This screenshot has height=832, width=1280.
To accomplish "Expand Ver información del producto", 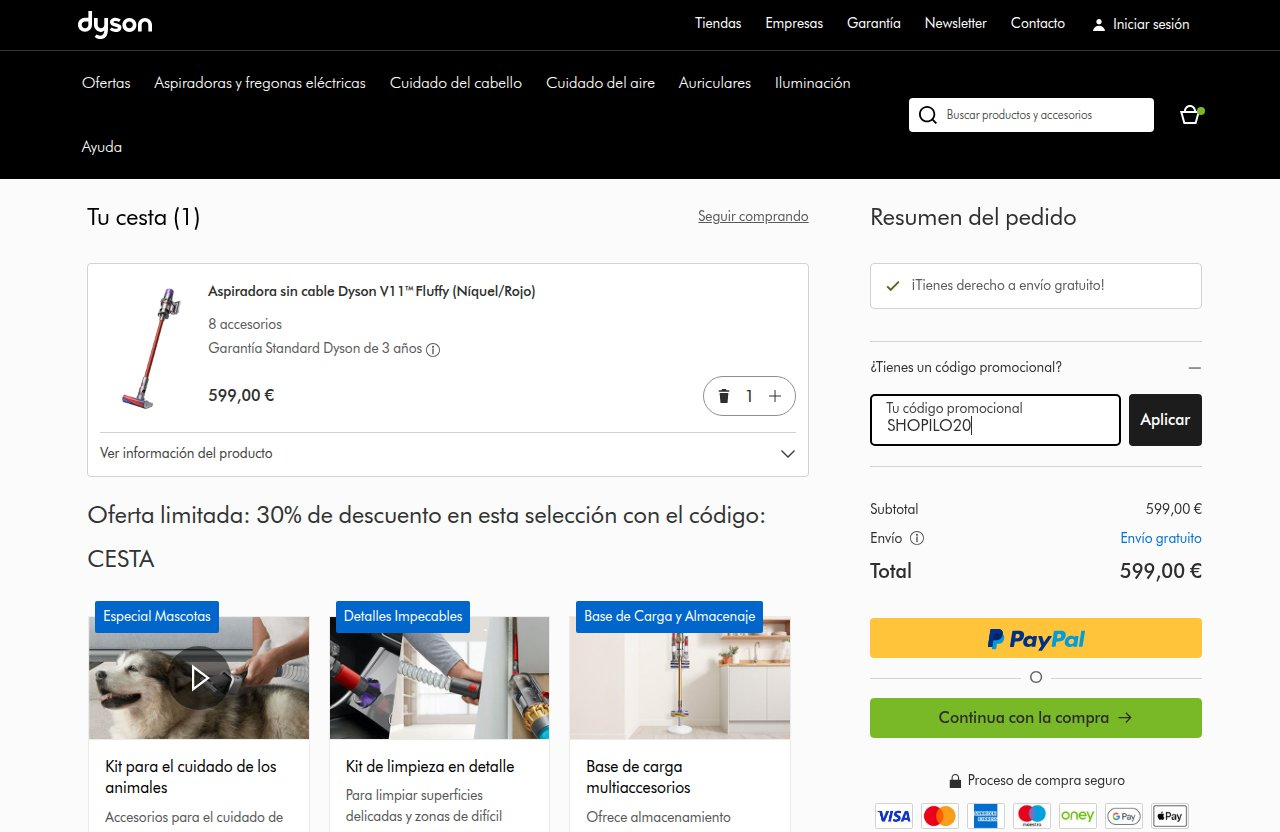I will pyautogui.click(x=448, y=454).
